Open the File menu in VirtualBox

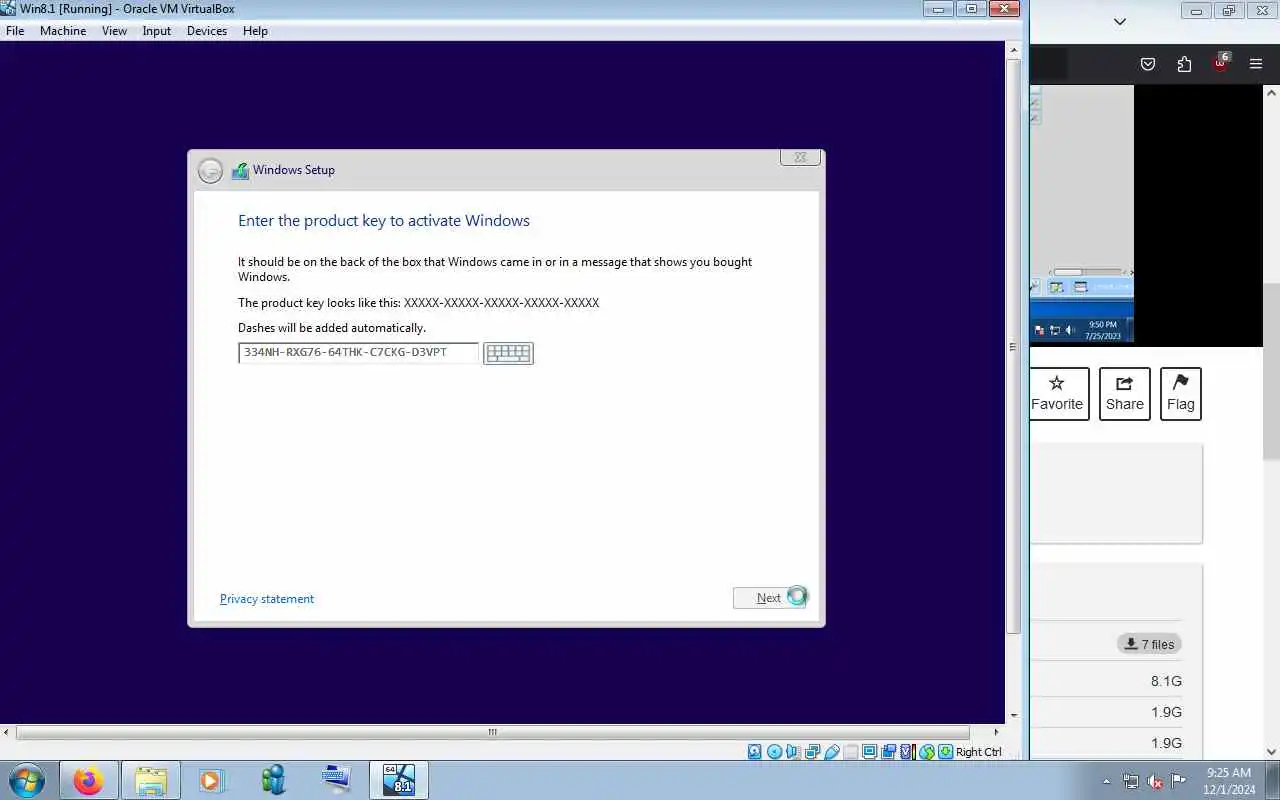point(15,31)
